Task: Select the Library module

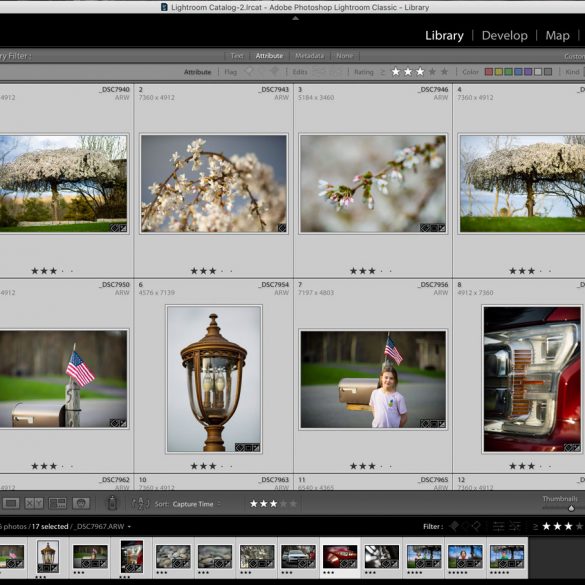Action: click(444, 35)
